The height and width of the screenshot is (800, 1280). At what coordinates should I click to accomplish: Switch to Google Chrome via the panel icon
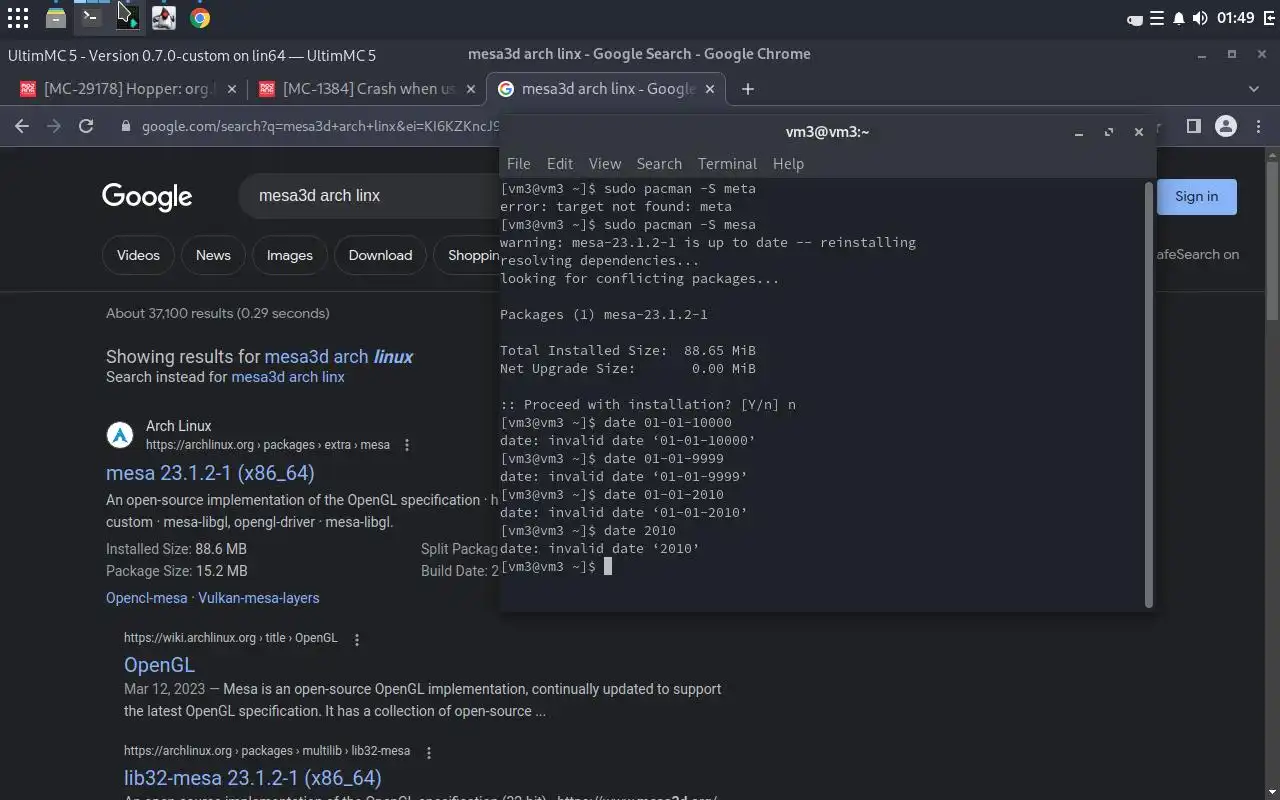pyautogui.click(x=200, y=17)
